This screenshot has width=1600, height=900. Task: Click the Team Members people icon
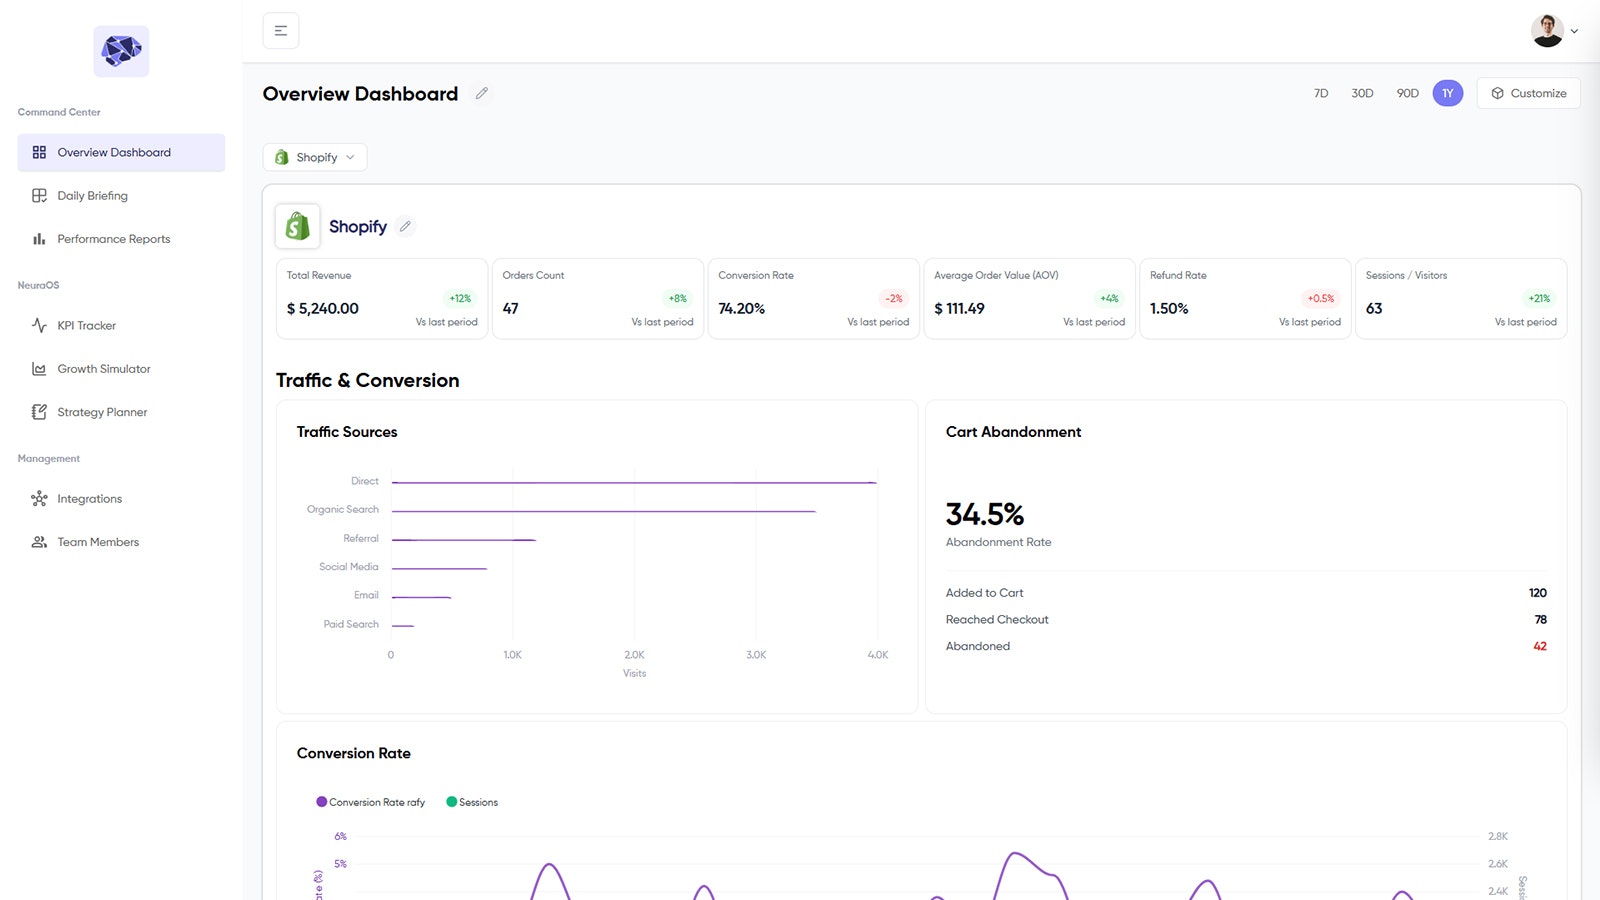pyautogui.click(x=39, y=542)
